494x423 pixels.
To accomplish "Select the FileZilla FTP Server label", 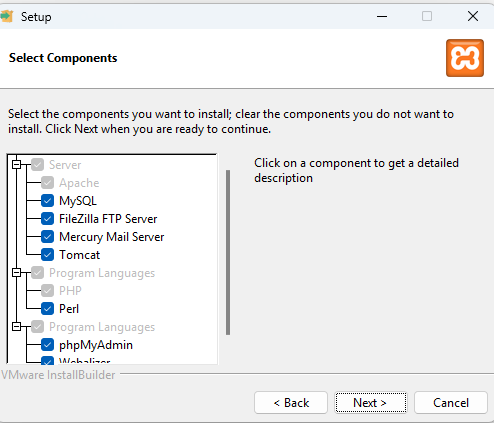I will (108, 219).
